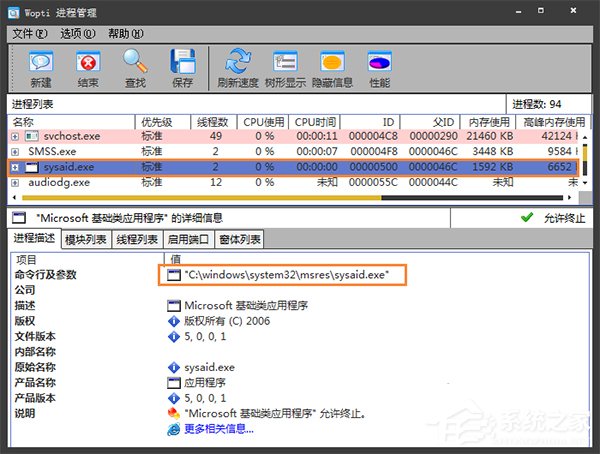Click the sysaid.exe process icon

[32, 167]
